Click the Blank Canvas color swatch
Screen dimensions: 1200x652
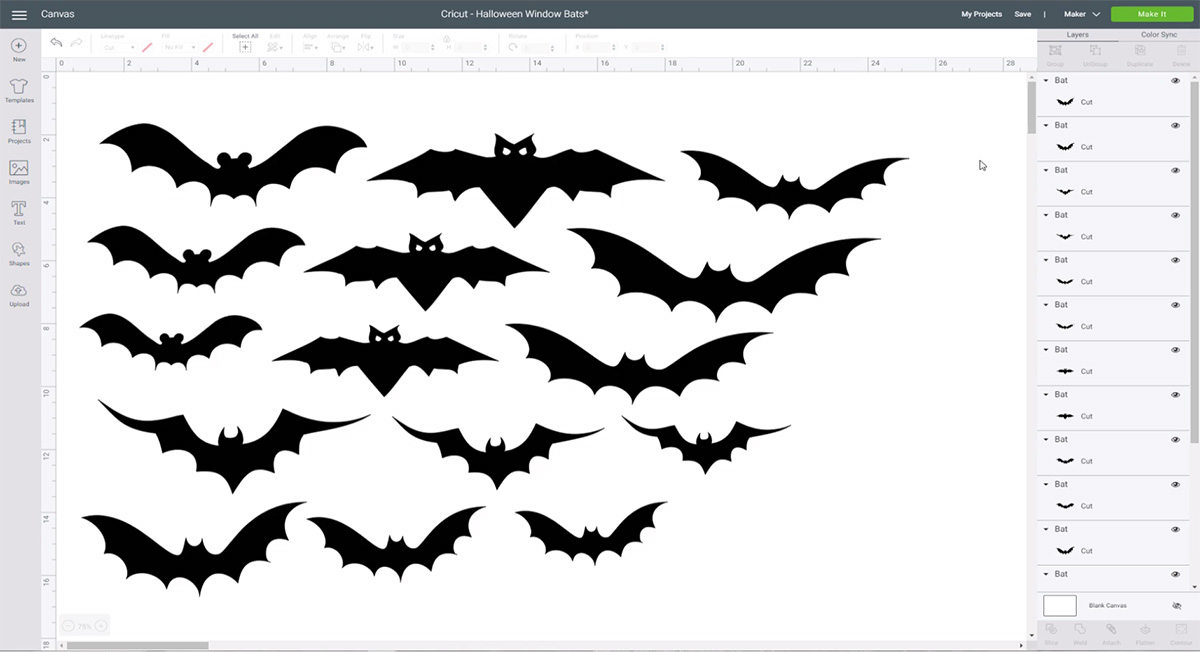coord(1059,606)
